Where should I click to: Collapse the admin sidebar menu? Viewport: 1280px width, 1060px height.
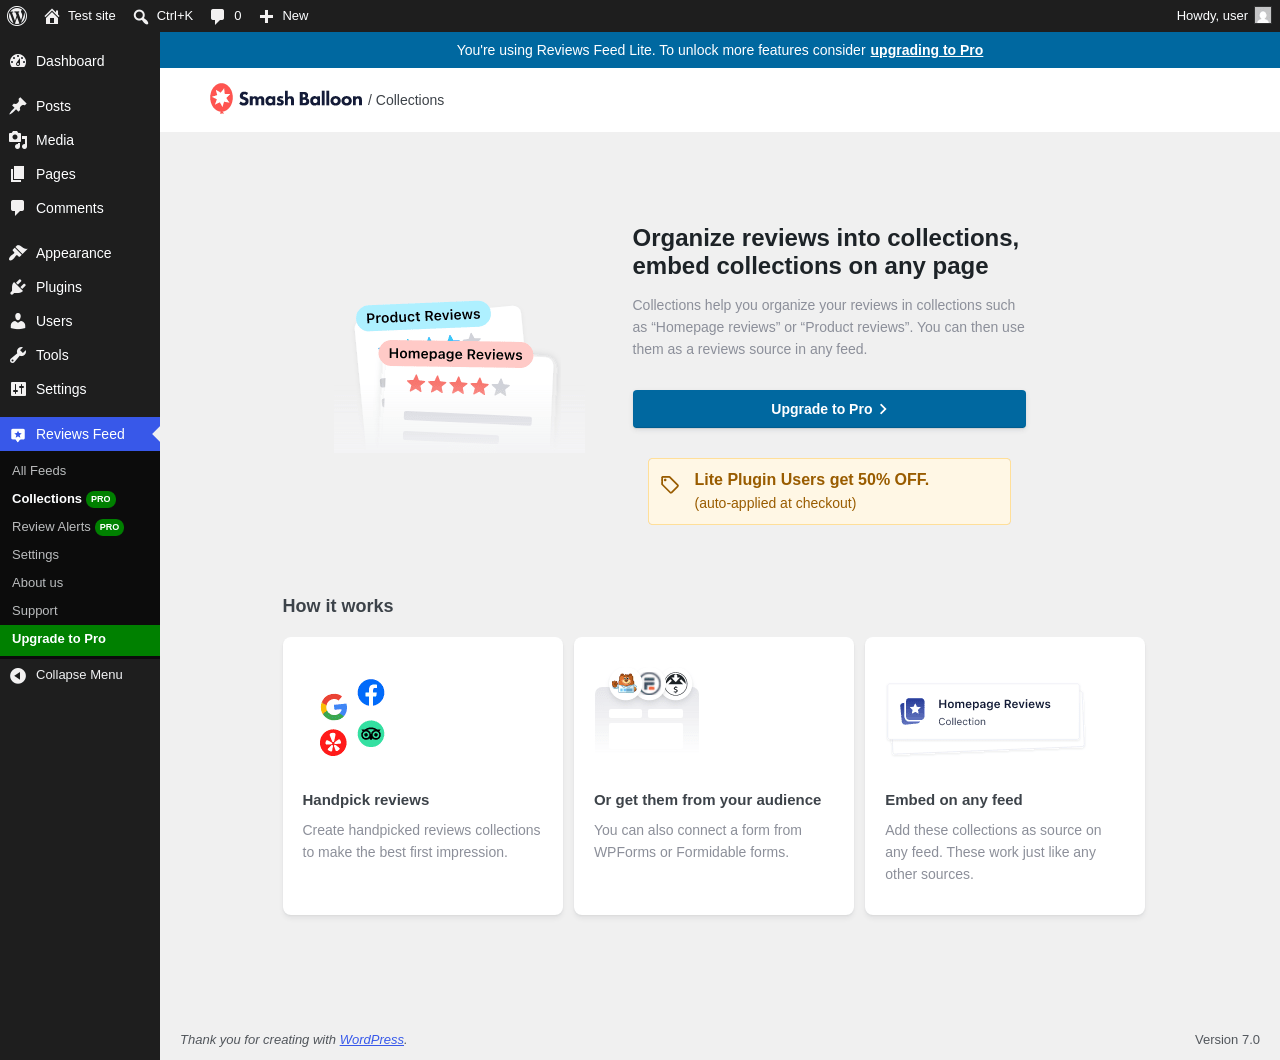click(80, 675)
